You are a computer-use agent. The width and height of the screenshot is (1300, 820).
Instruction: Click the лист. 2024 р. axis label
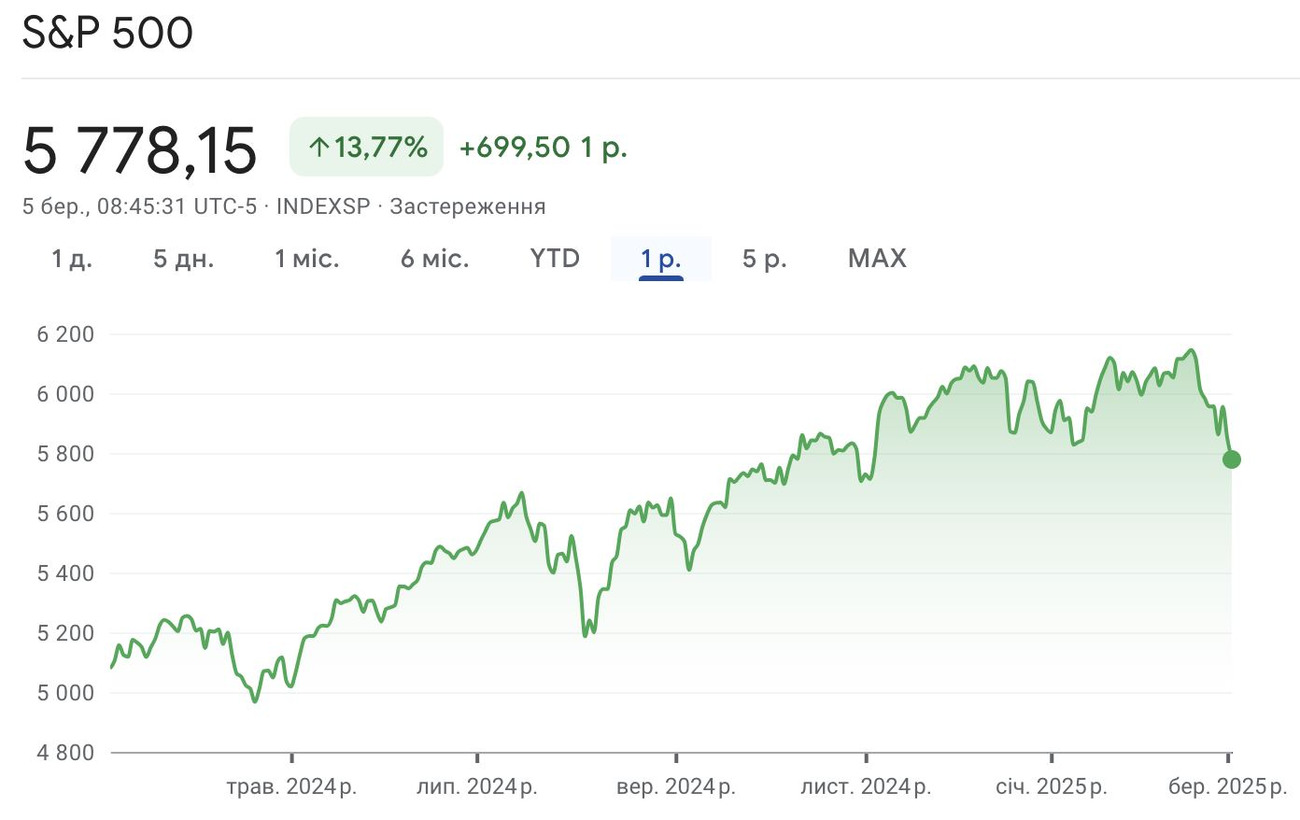pyautogui.click(x=866, y=787)
